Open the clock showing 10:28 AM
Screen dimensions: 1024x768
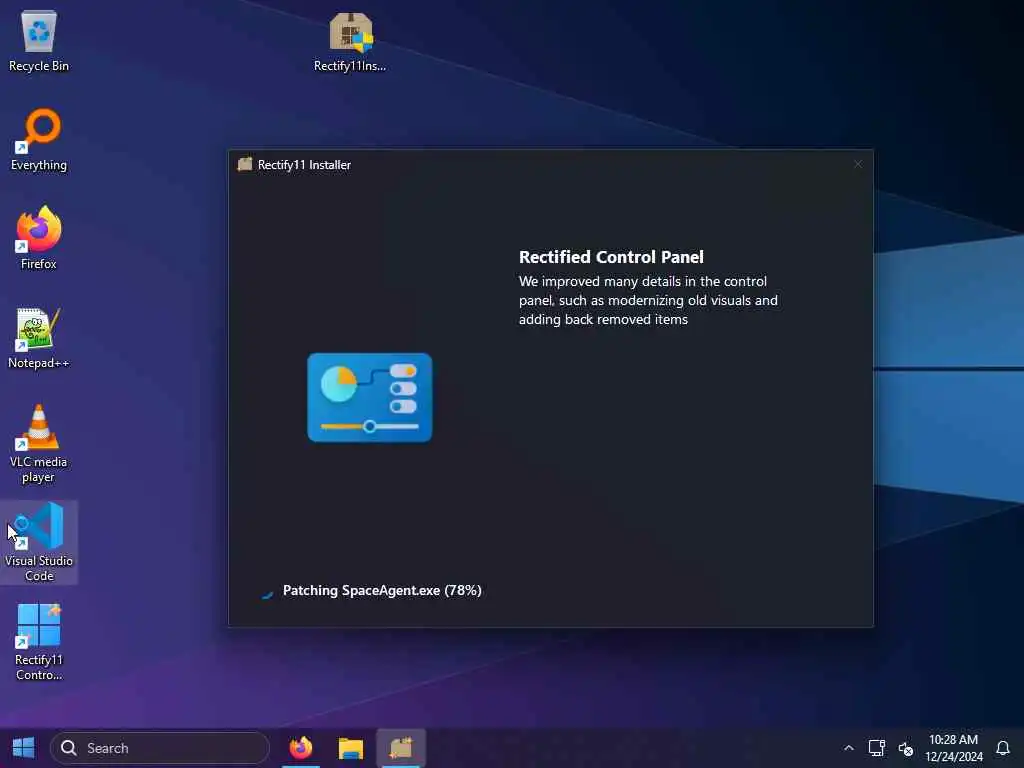coord(953,748)
